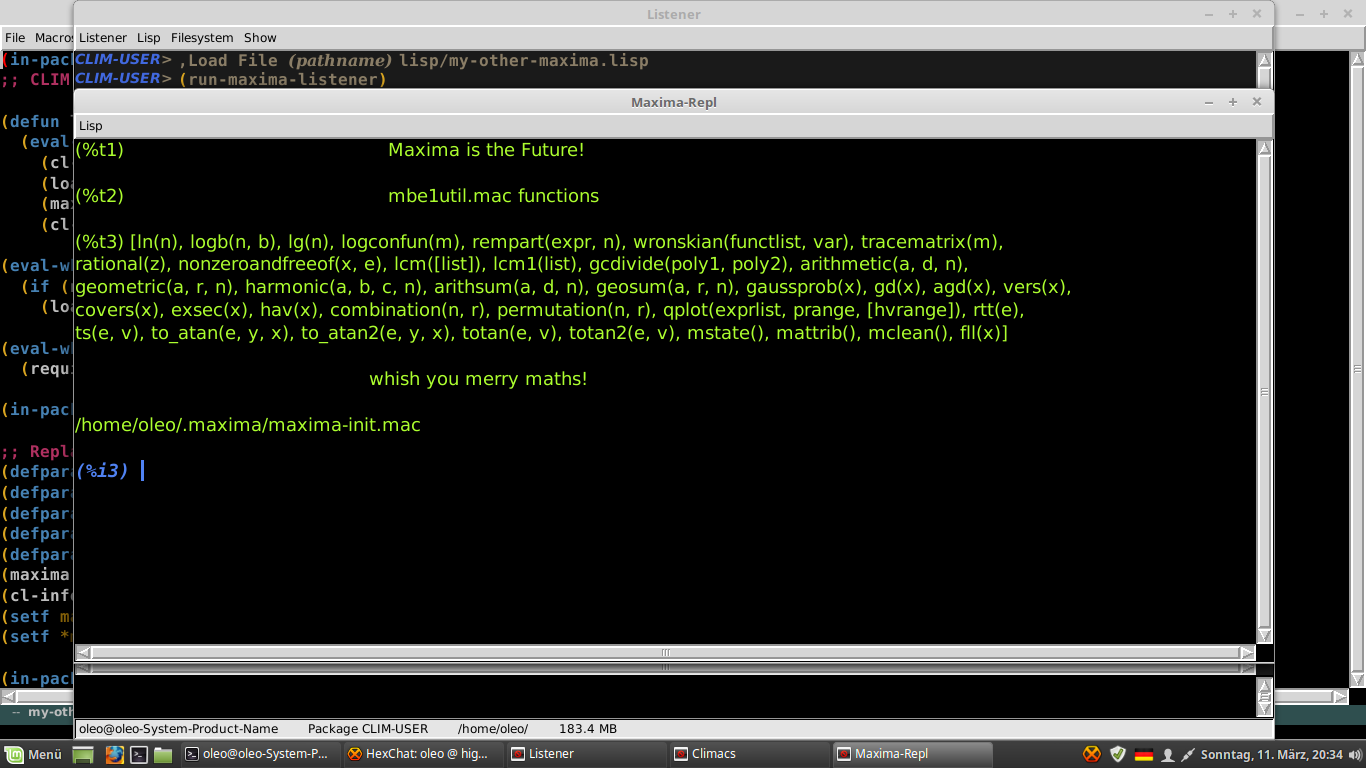
Task: Open the network connection tray icon
Action: coord(1188,754)
